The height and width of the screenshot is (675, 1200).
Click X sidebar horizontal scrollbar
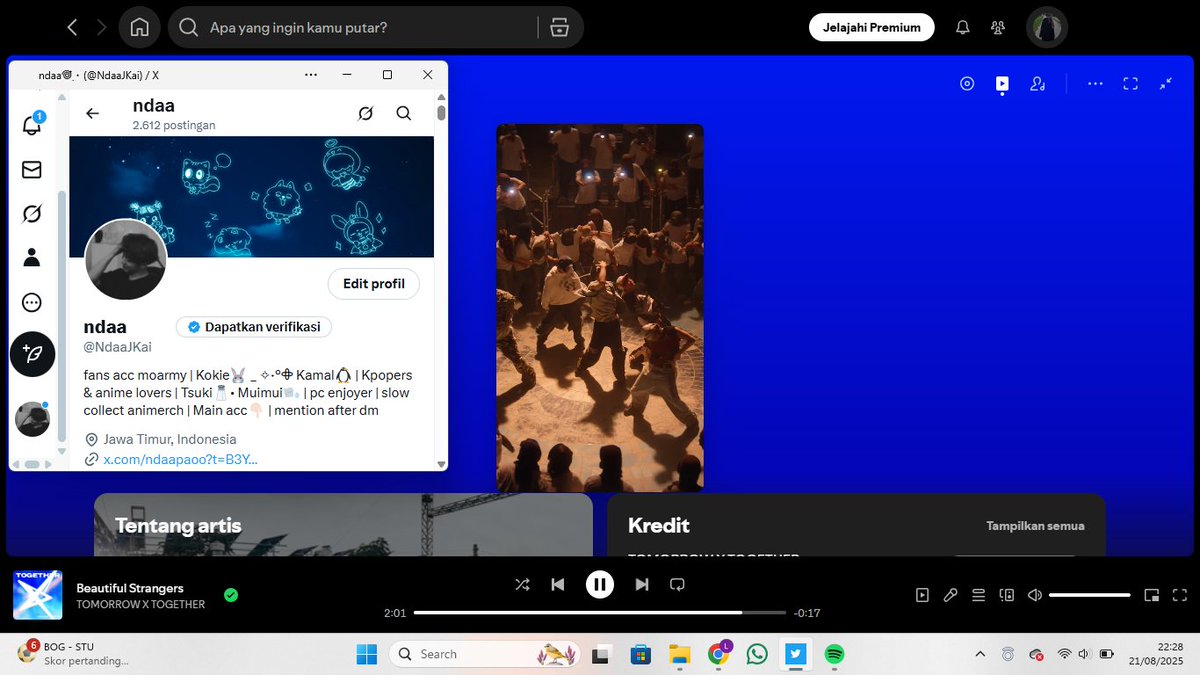coord(31,464)
